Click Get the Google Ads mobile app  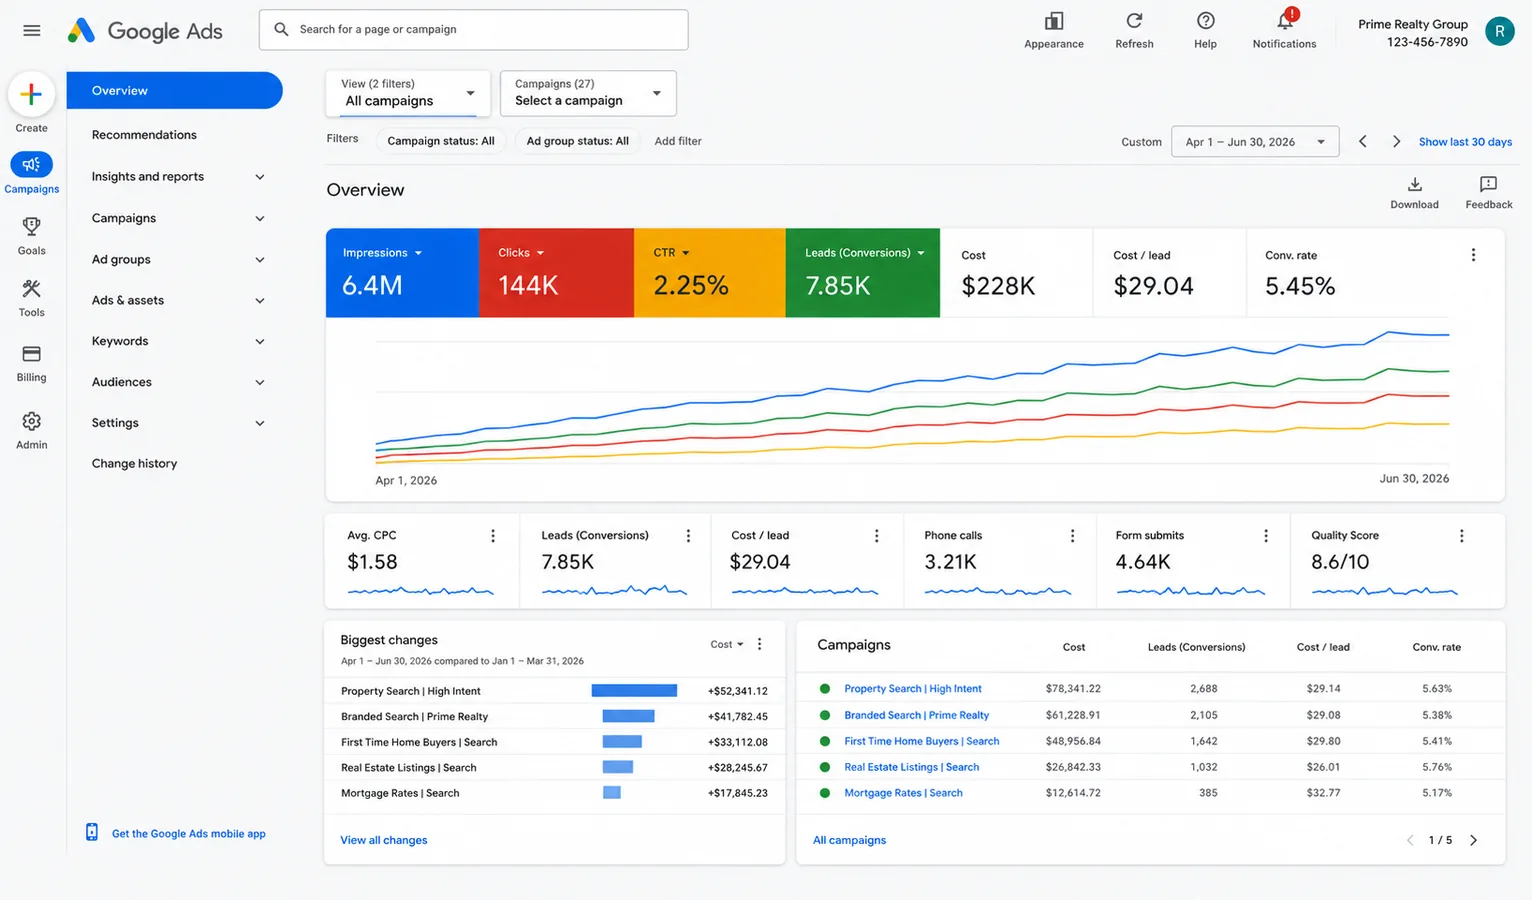click(x=189, y=834)
